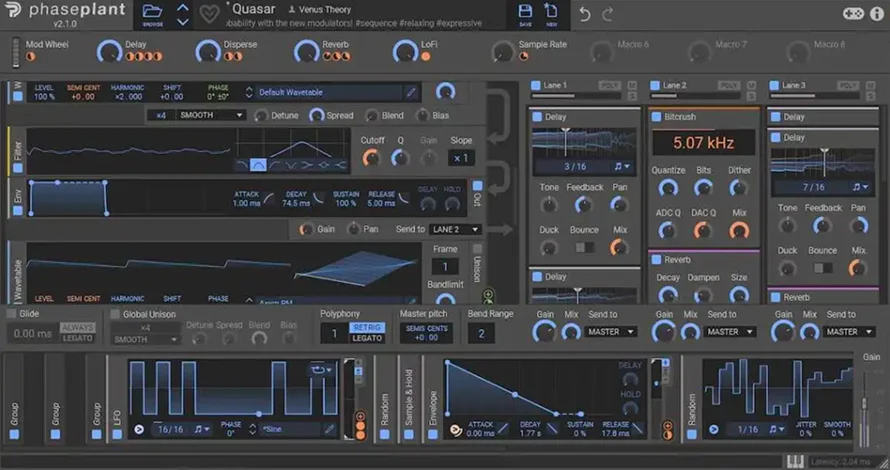Click the LEGATO polyphony button
This screenshot has width=890, height=470.
[367, 338]
